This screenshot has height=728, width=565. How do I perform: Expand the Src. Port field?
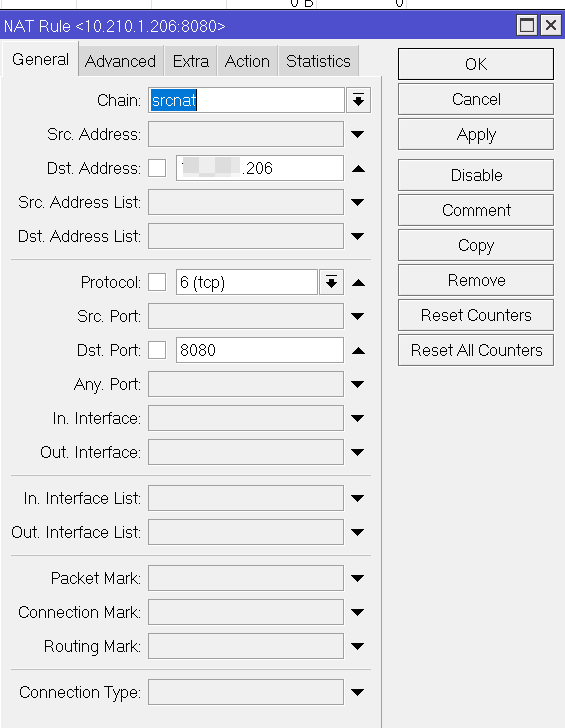357,317
